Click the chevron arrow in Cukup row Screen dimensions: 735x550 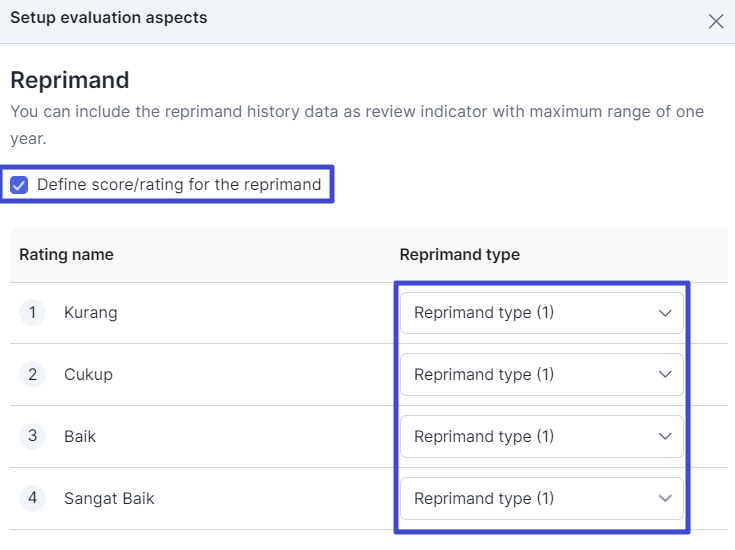pos(665,375)
